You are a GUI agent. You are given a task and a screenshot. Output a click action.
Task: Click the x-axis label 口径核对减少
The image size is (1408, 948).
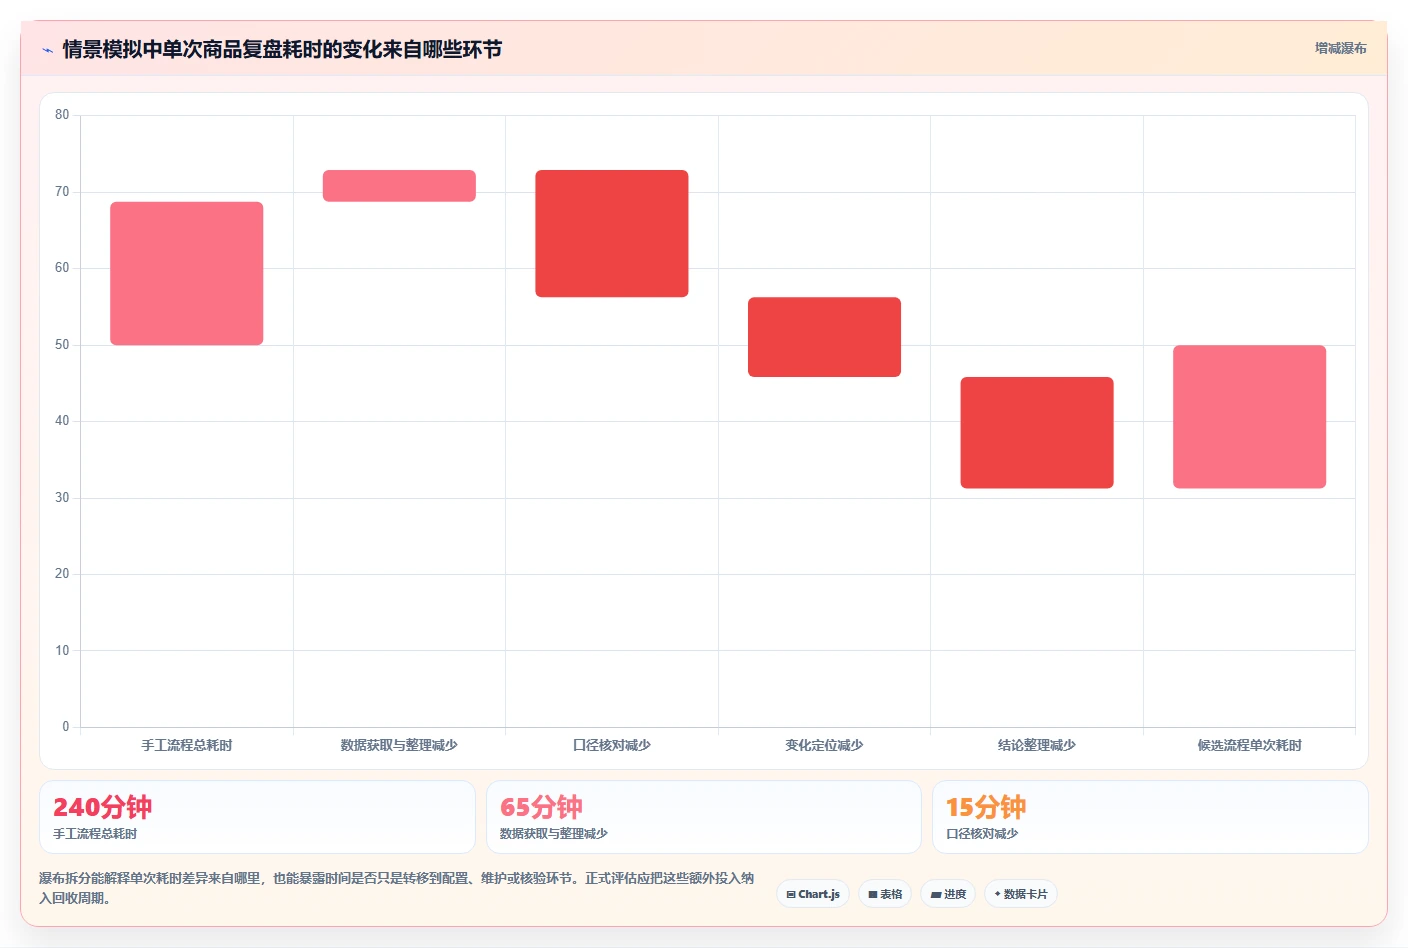(x=612, y=745)
